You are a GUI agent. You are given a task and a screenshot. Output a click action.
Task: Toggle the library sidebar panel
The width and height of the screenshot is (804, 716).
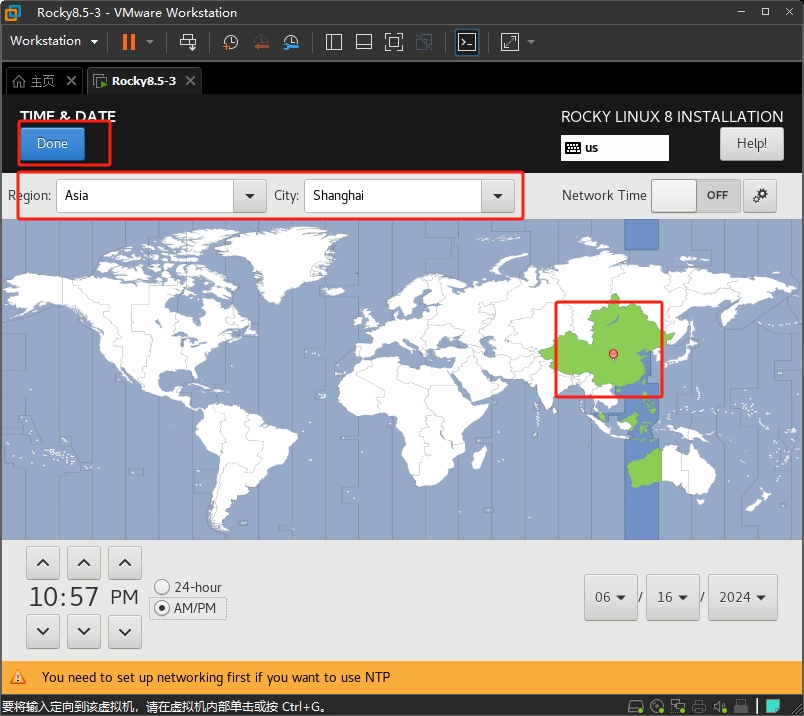(x=334, y=42)
